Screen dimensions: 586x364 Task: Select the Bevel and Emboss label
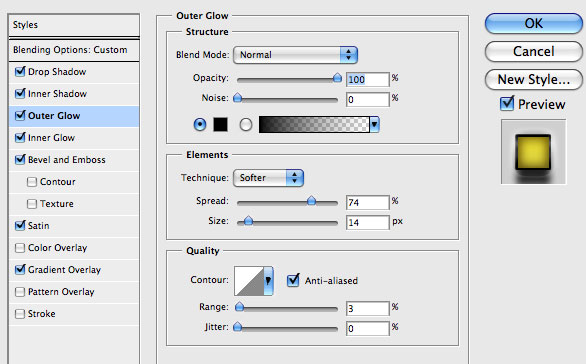(67, 160)
